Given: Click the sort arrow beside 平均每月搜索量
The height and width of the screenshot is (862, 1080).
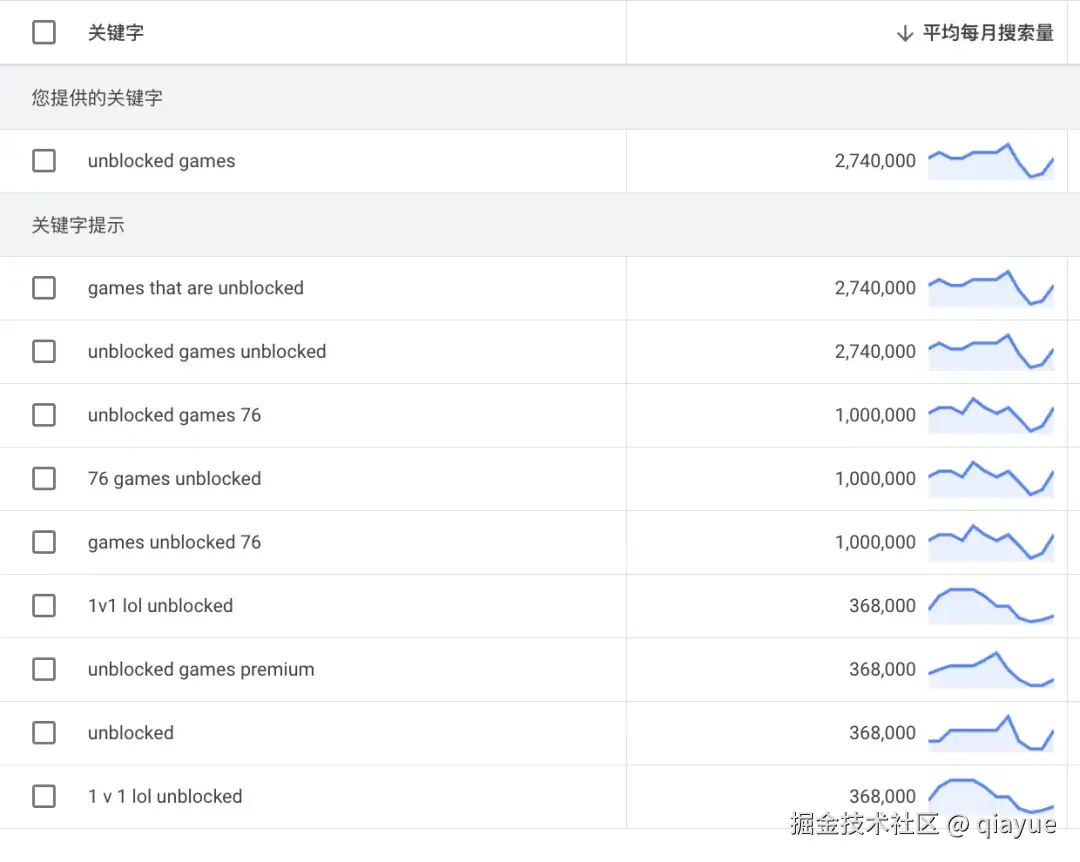Looking at the screenshot, I should click(x=905, y=34).
